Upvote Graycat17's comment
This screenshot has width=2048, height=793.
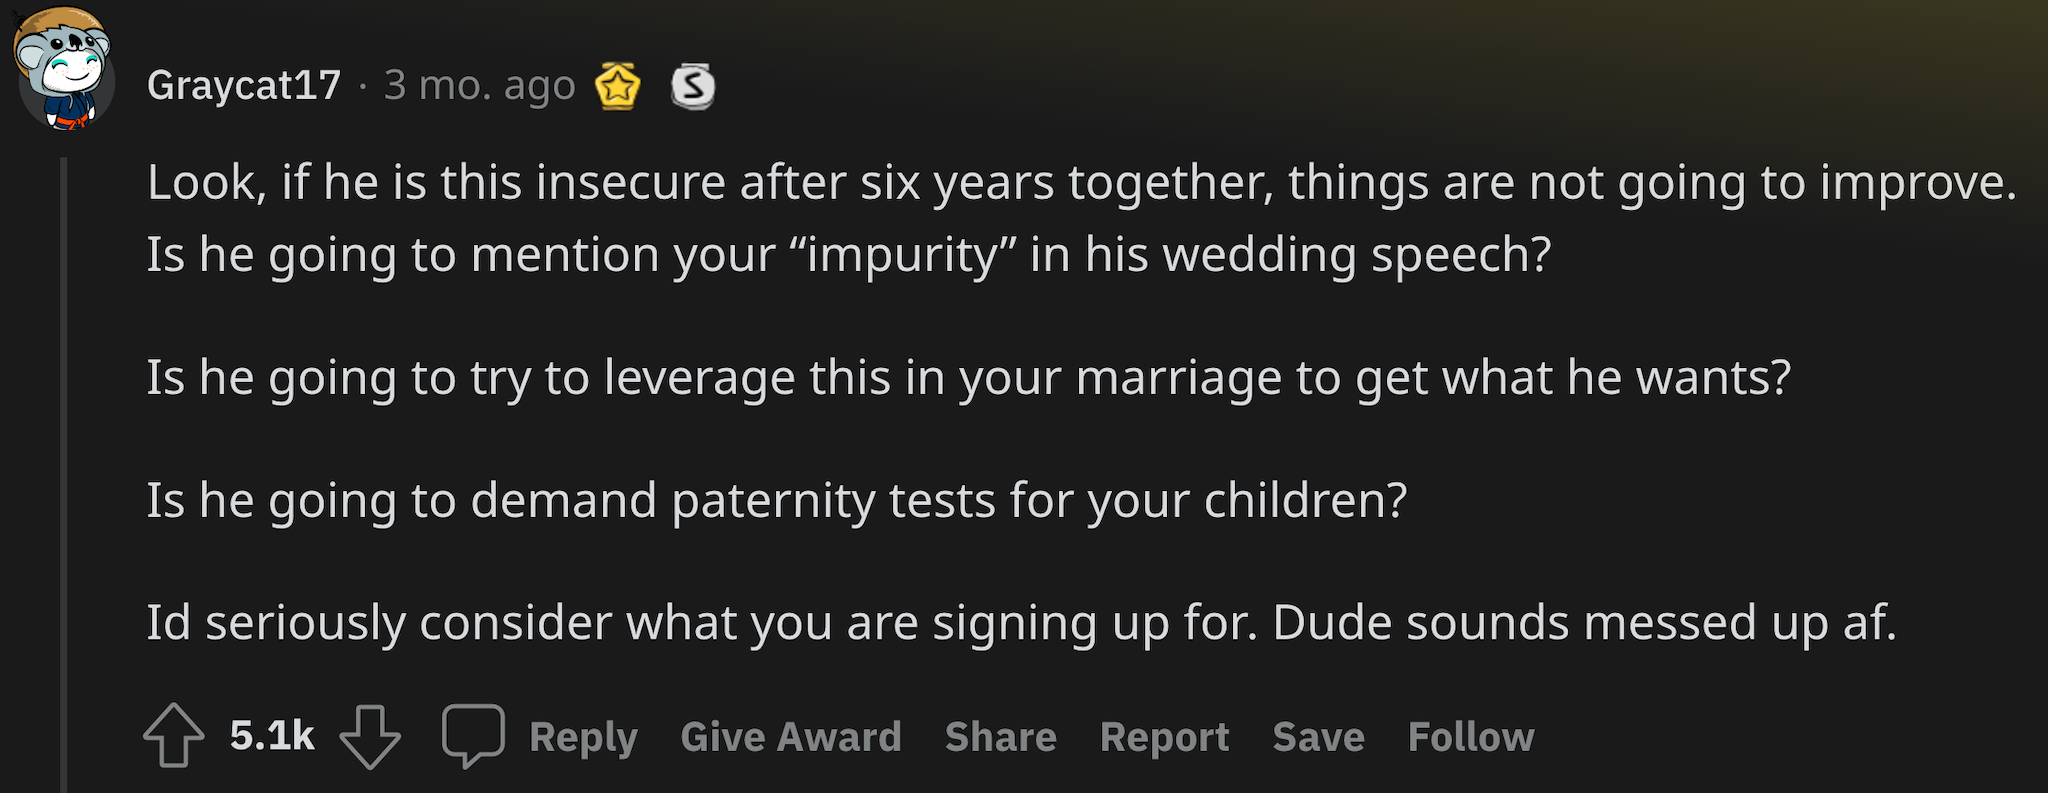click(174, 736)
